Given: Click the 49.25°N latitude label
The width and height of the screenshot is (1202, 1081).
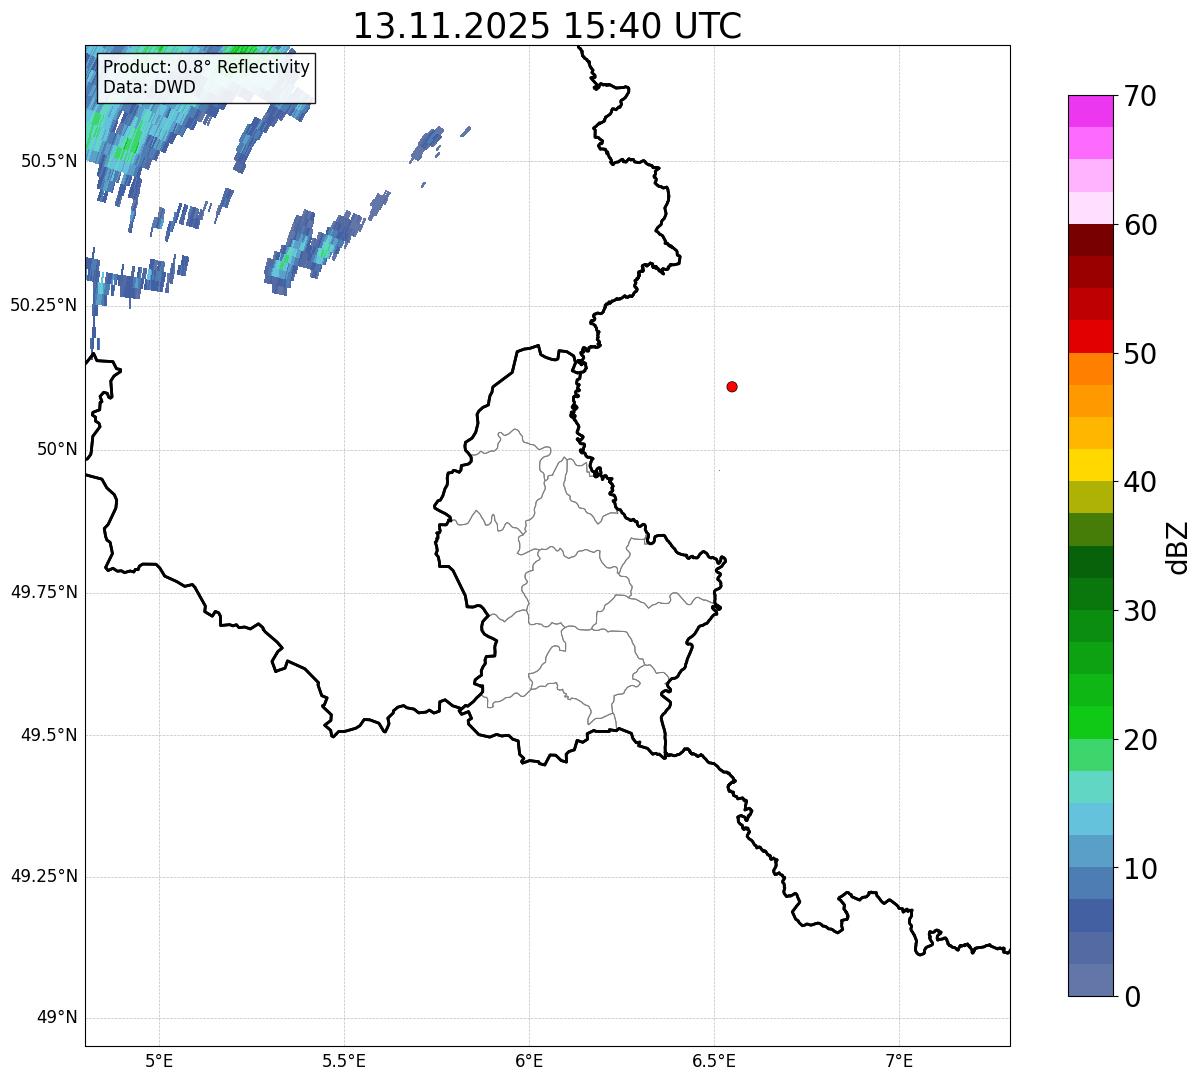Looking at the screenshot, I should pyautogui.click(x=44, y=876).
